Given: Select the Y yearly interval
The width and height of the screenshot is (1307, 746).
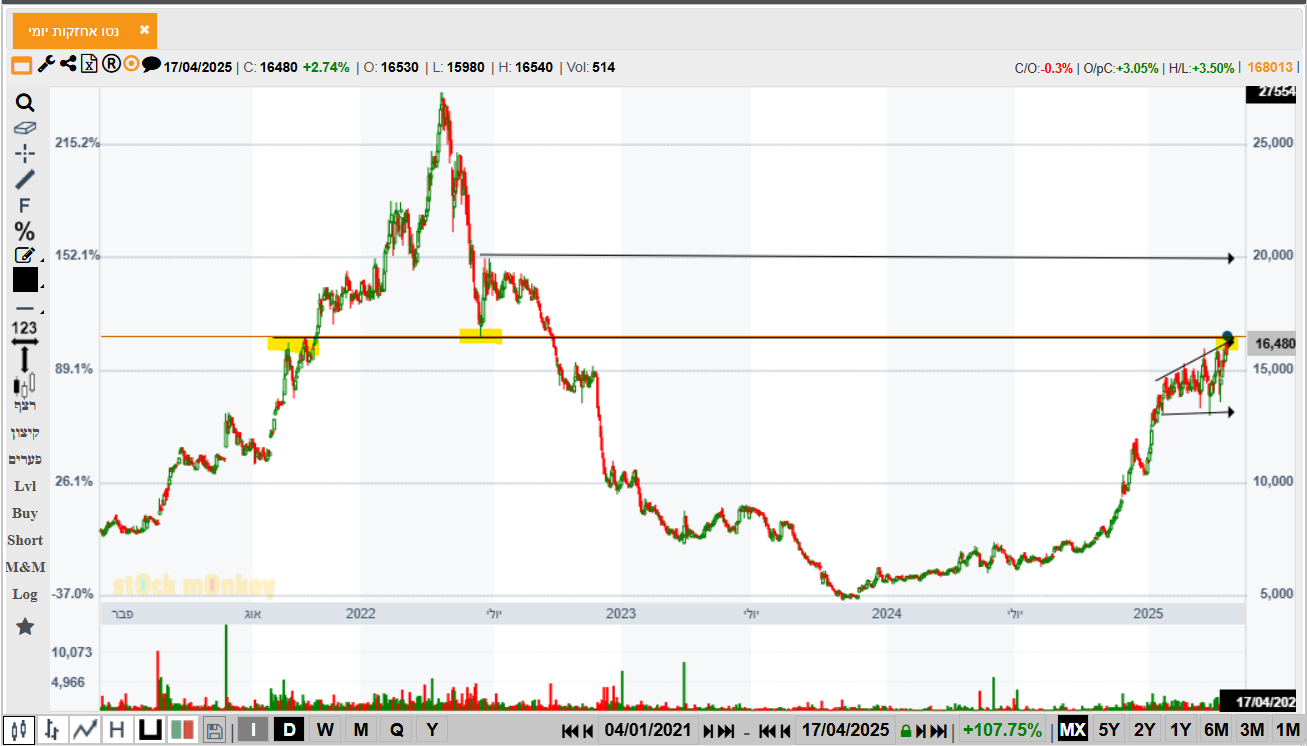Looking at the screenshot, I should [431, 730].
